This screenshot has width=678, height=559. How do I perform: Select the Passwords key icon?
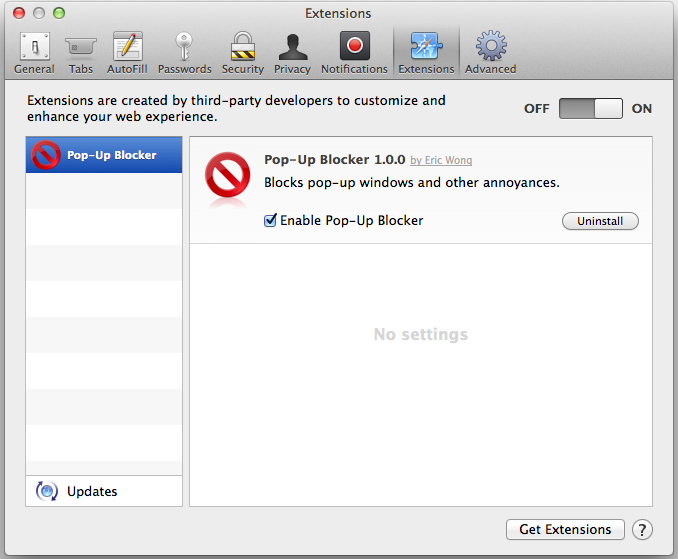(184, 53)
